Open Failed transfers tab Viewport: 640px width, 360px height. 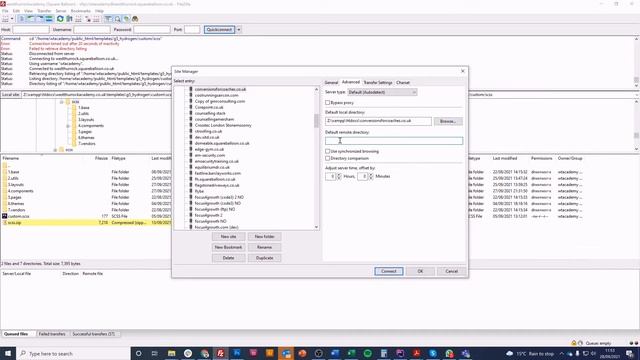click(52, 334)
